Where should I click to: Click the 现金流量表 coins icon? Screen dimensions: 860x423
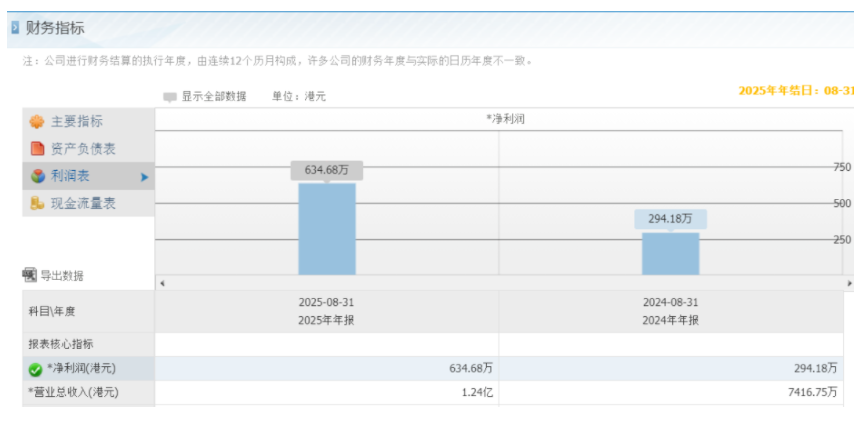37,204
